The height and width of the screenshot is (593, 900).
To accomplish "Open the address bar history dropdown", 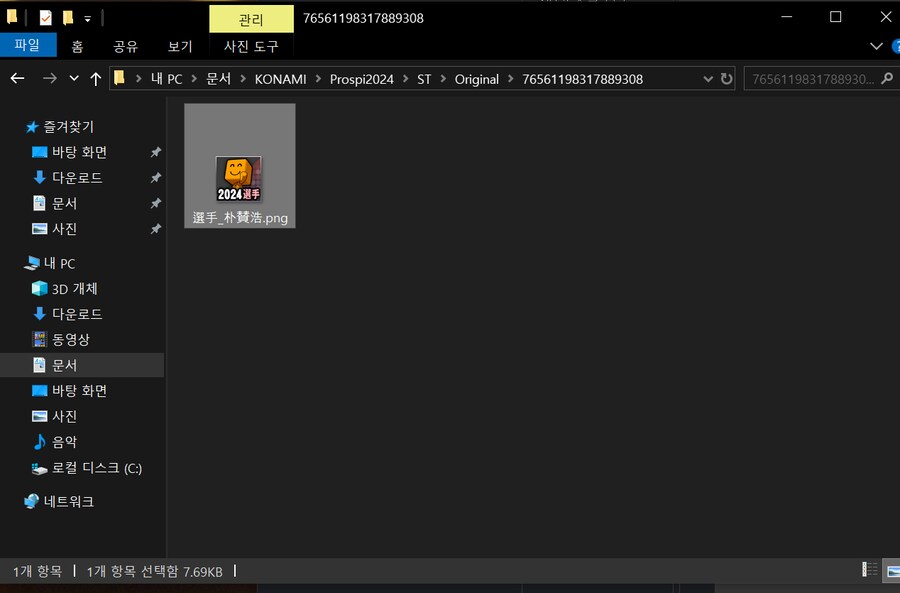I will 708,78.
